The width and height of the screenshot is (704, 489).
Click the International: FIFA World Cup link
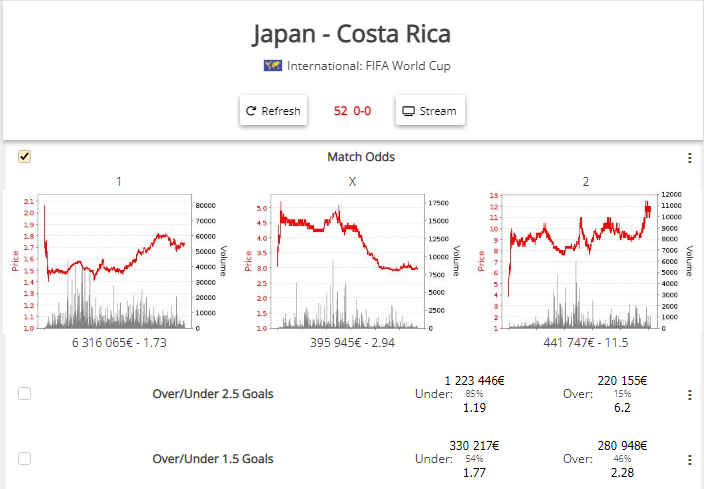(368, 67)
